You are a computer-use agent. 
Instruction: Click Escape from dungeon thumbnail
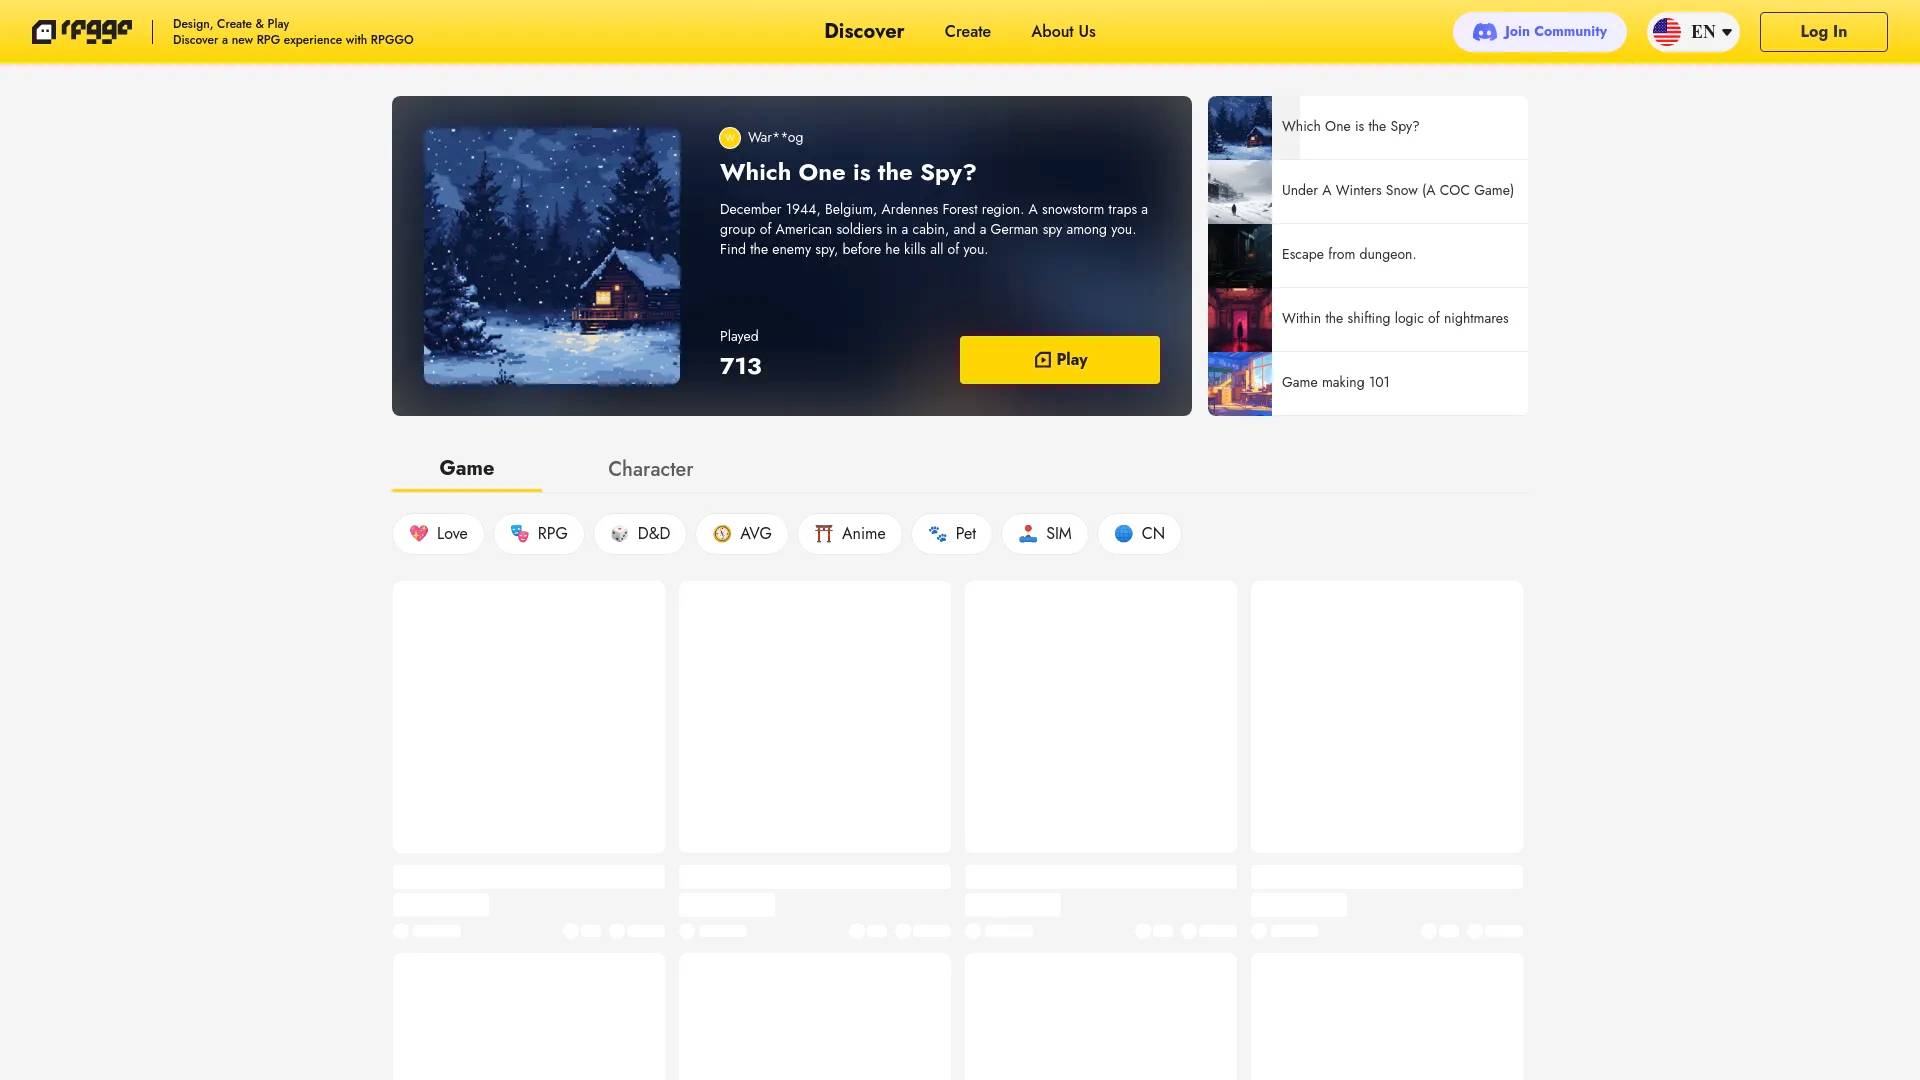[x=1240, y=256]
